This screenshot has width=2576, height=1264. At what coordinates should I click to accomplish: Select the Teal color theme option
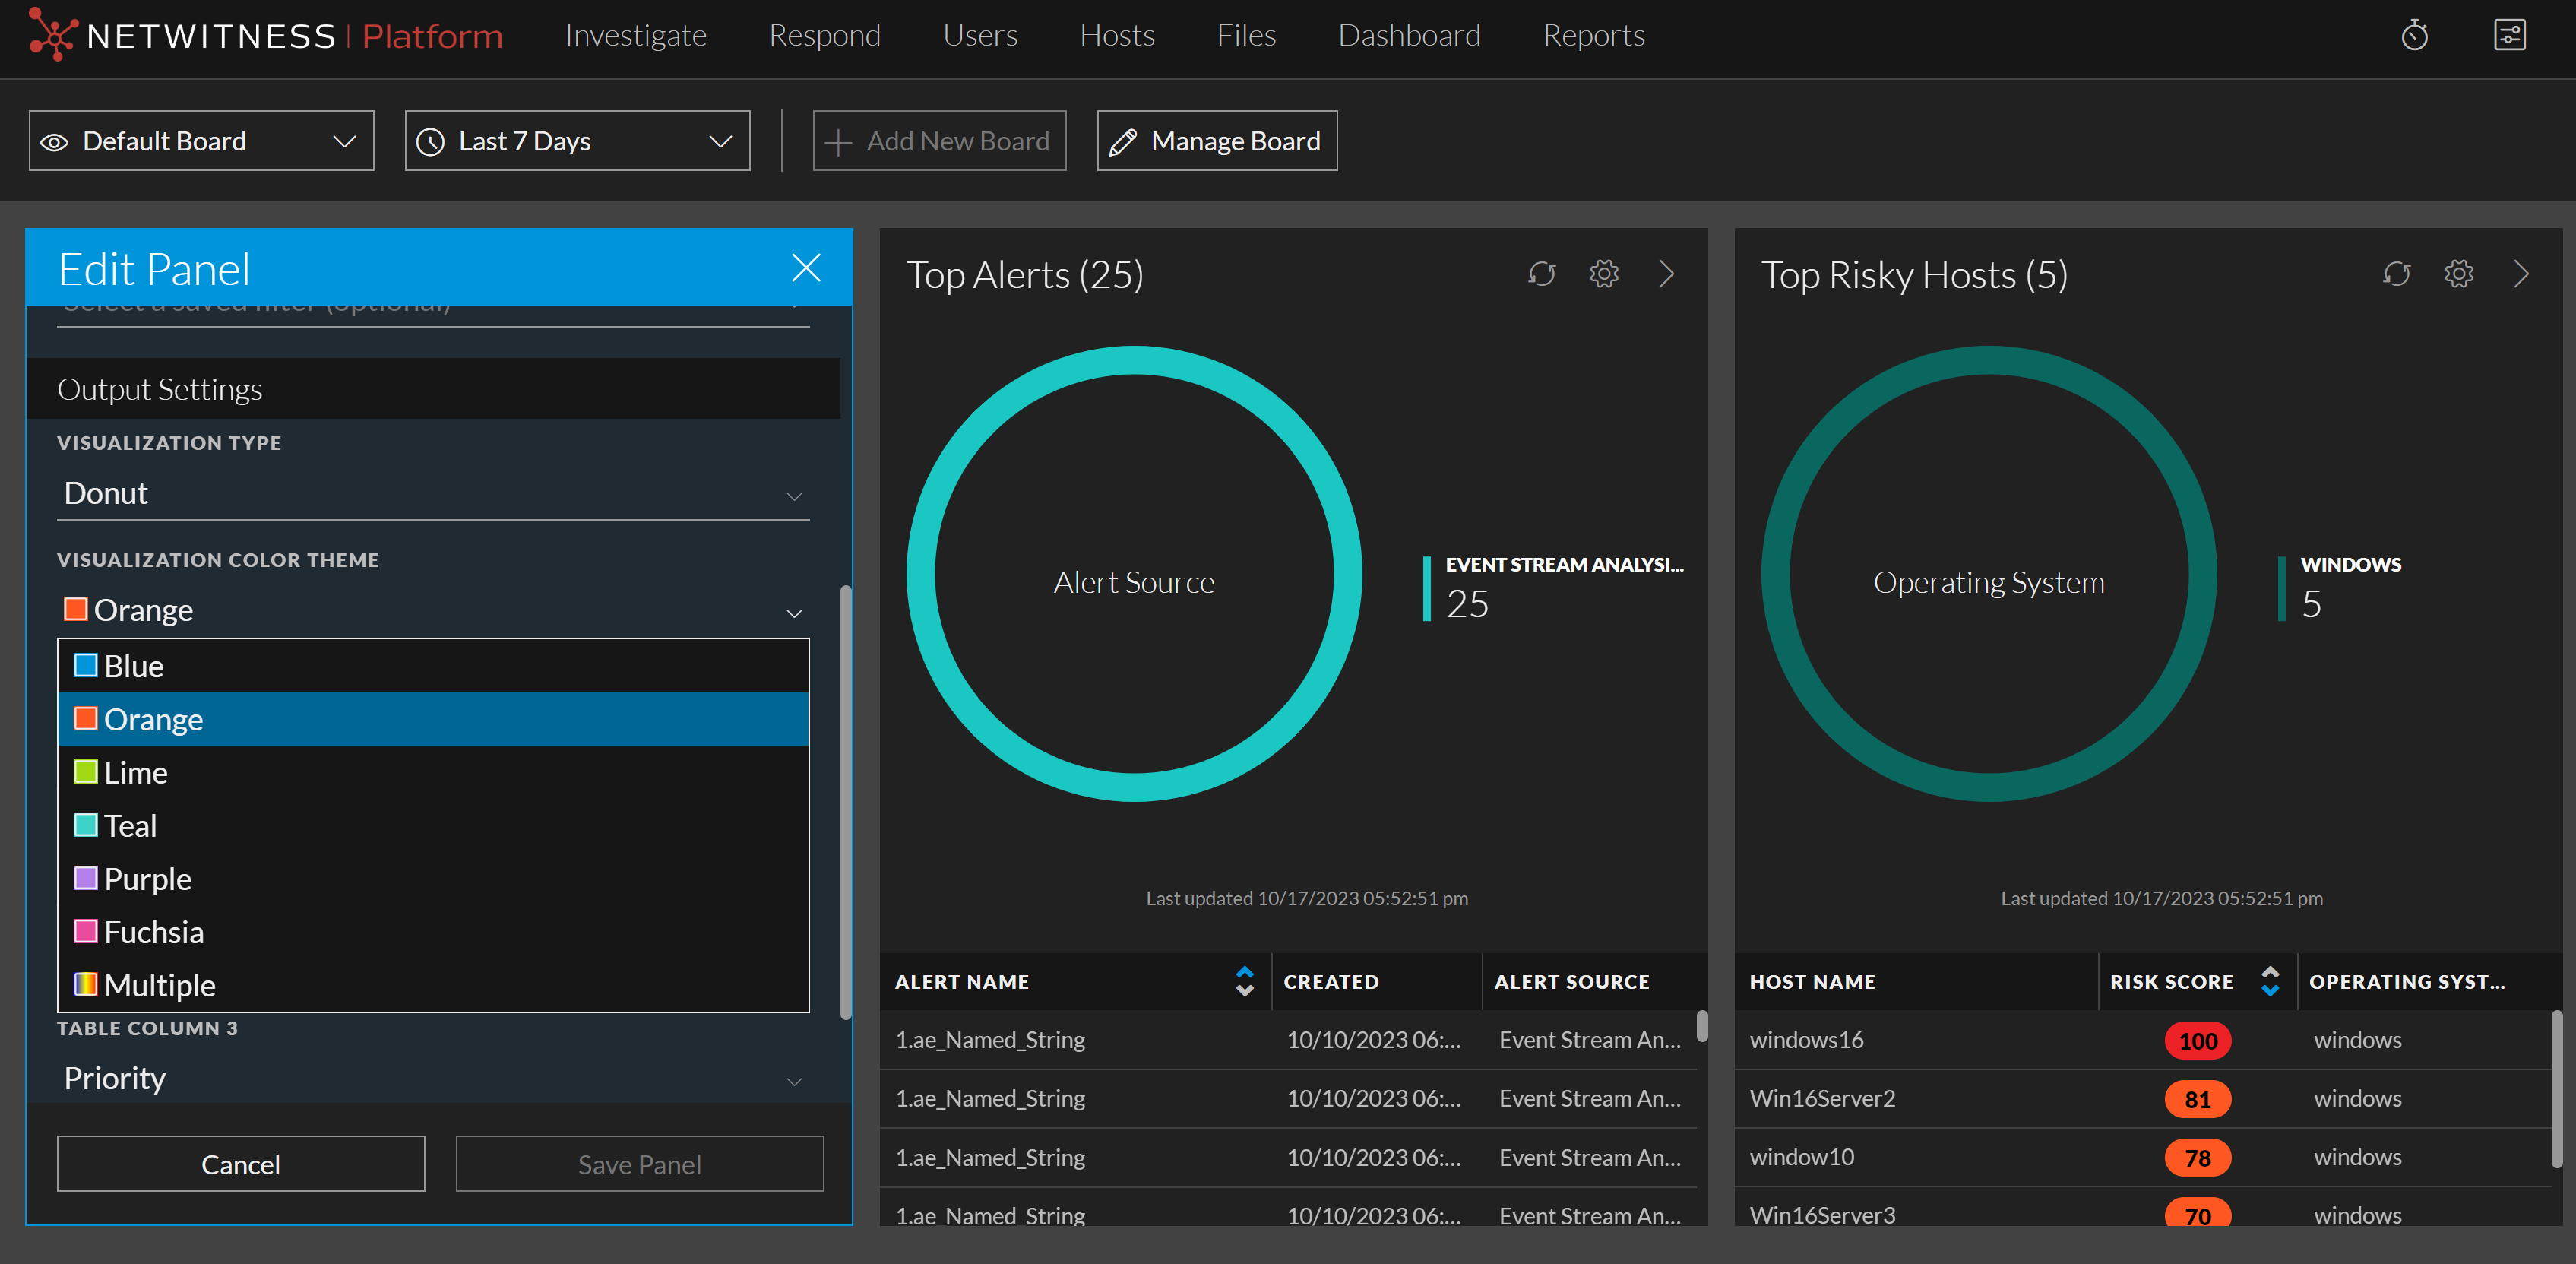130,826
